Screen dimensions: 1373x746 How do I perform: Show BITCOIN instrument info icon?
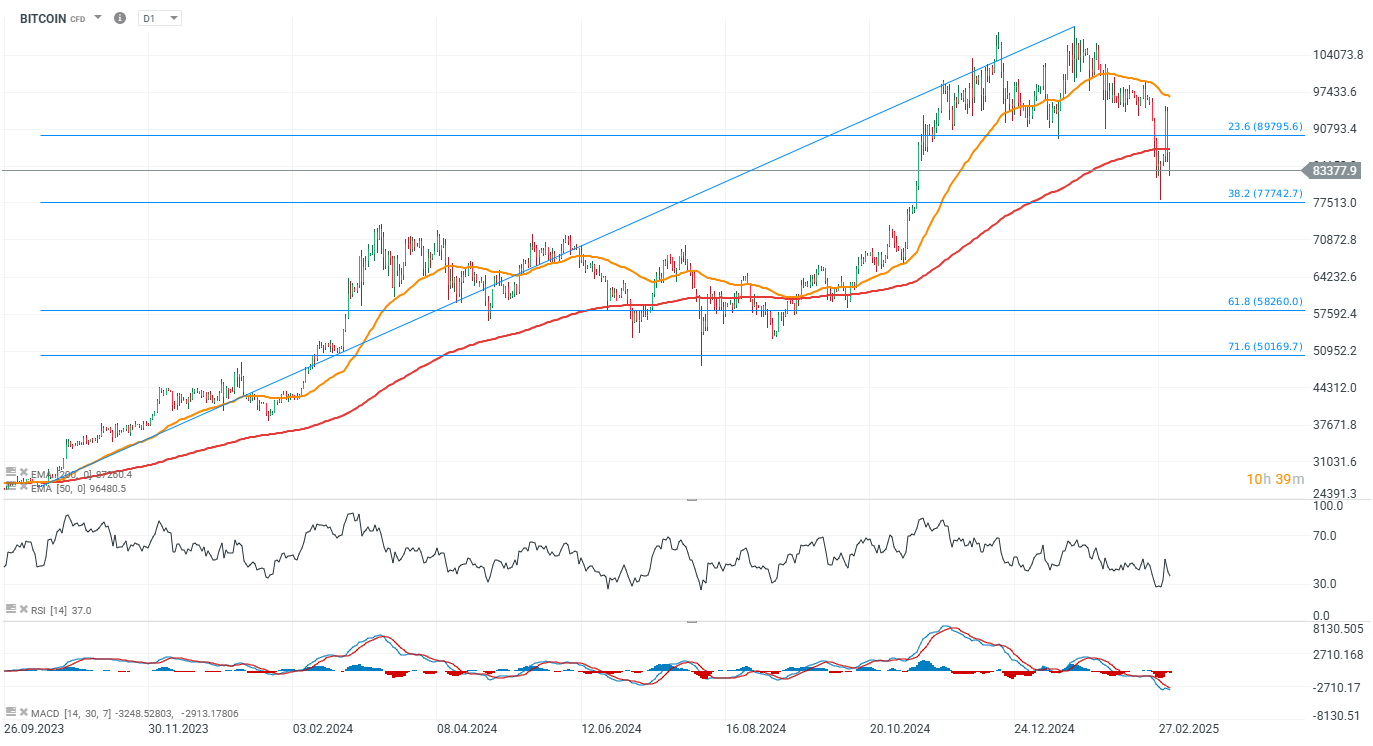pos(120,18)
